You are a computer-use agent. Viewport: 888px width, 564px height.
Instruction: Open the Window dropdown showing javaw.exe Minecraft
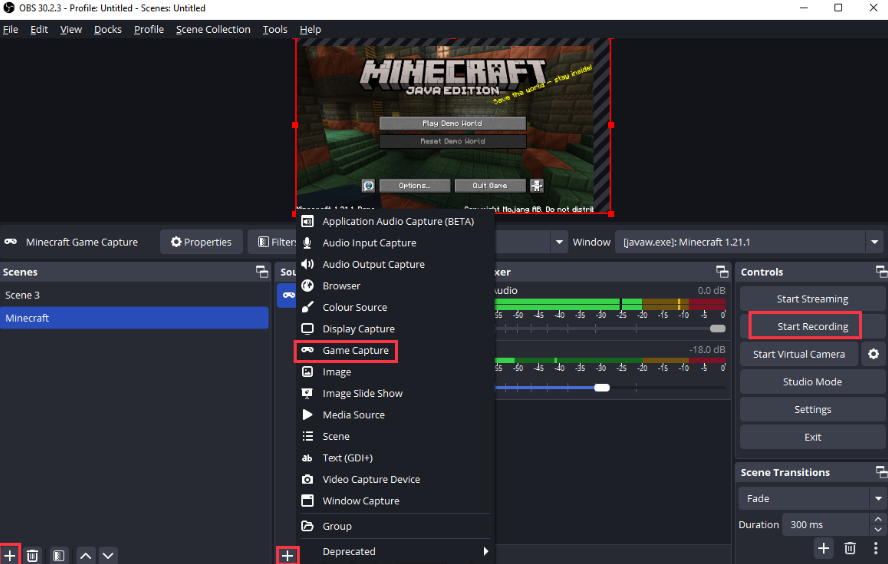[749, 242]
